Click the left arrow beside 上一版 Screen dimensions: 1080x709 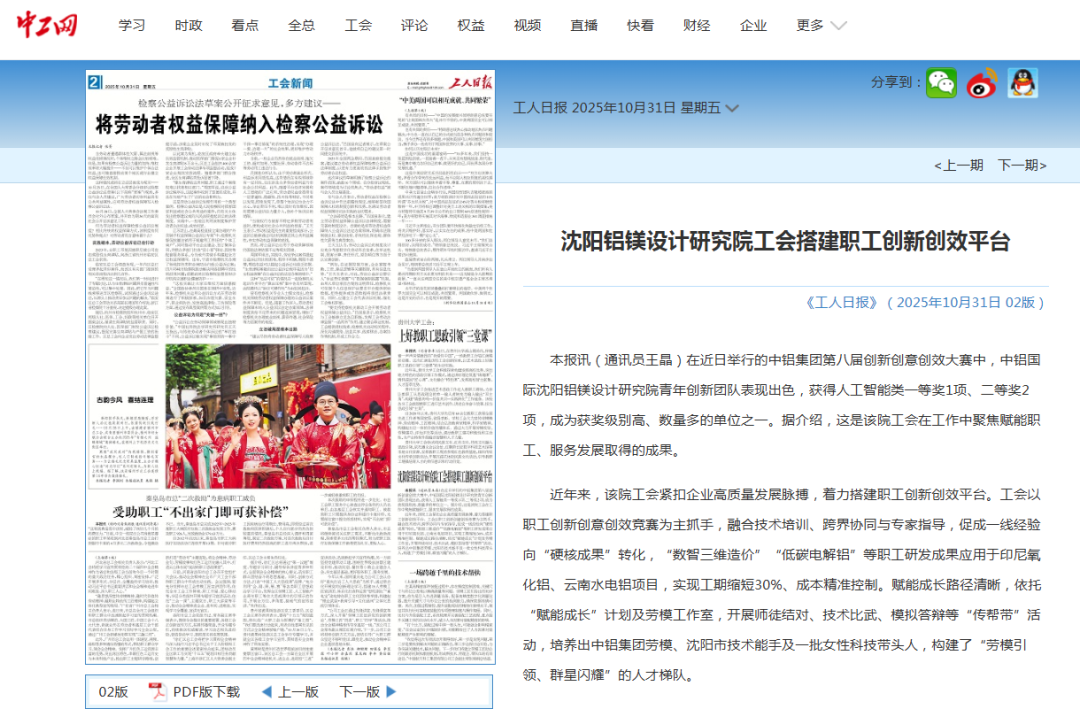267,692
